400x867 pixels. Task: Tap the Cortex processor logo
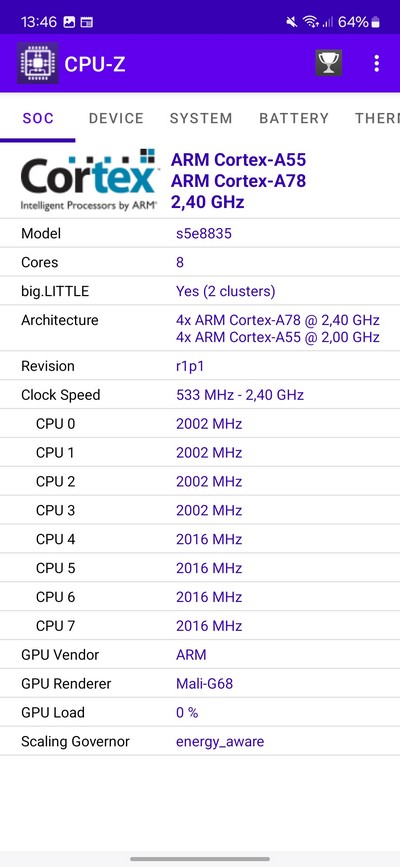click(x=90, y=180)
